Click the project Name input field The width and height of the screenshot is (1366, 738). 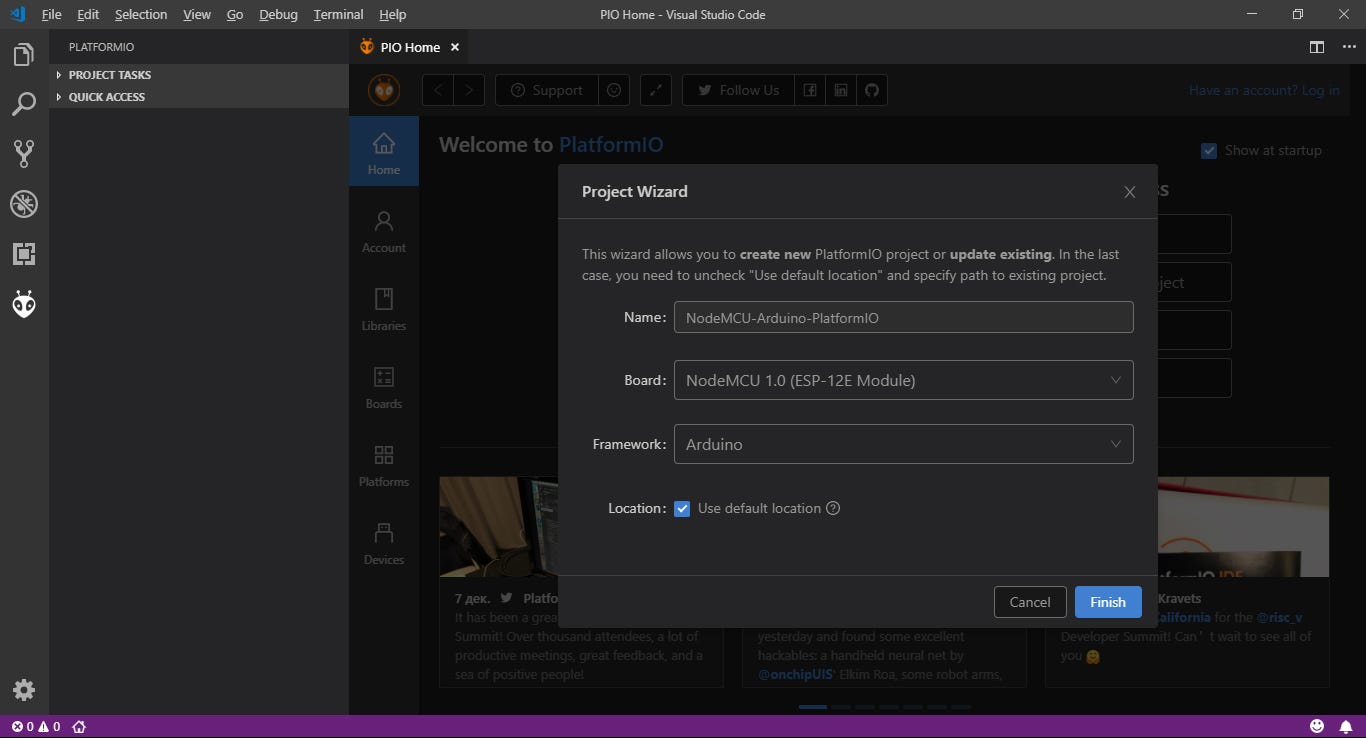pos(903,317)
